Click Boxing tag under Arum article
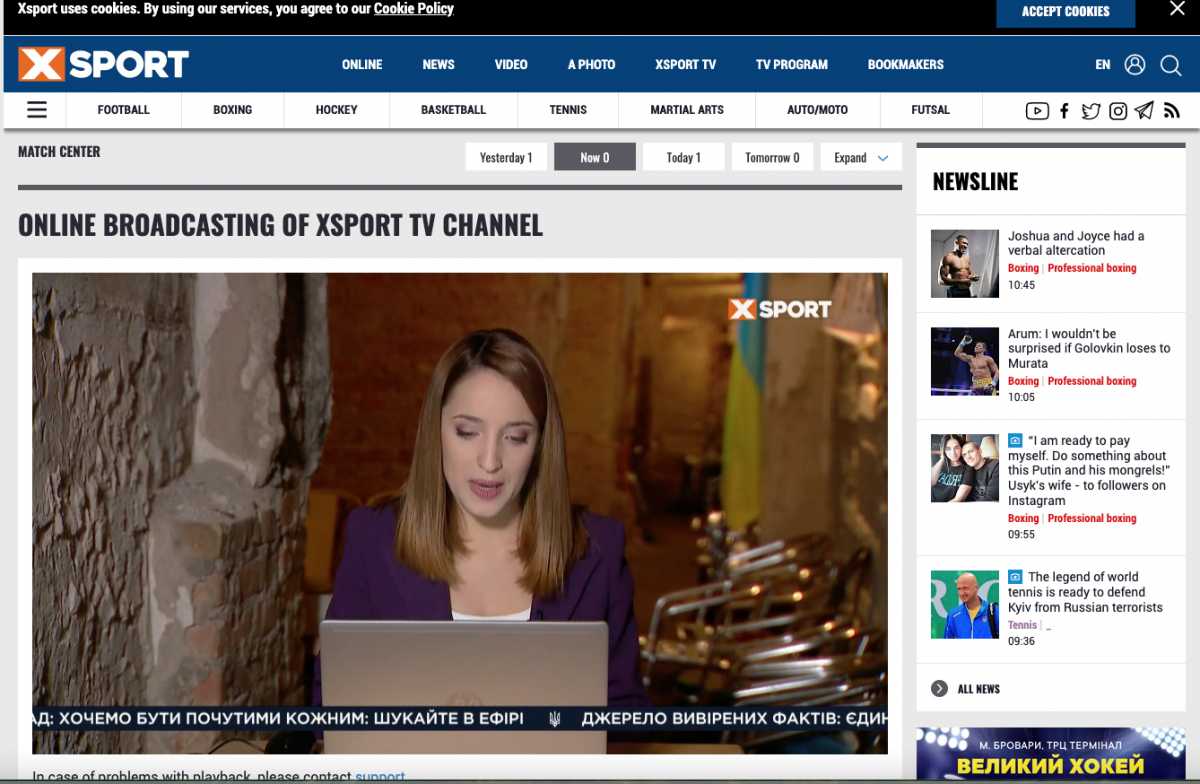Screen dimensions: 1200x784 (x=1023, y=381)
